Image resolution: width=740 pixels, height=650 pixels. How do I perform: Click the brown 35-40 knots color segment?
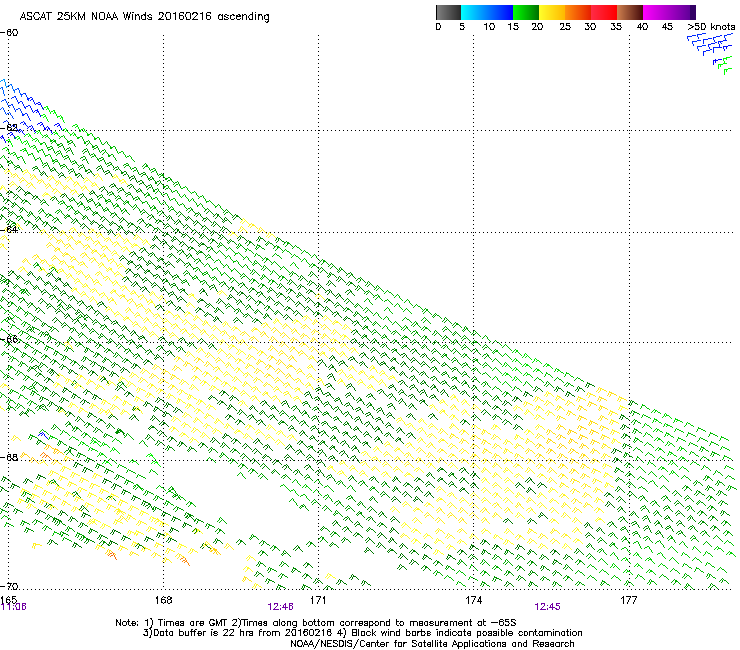point(630,12)
